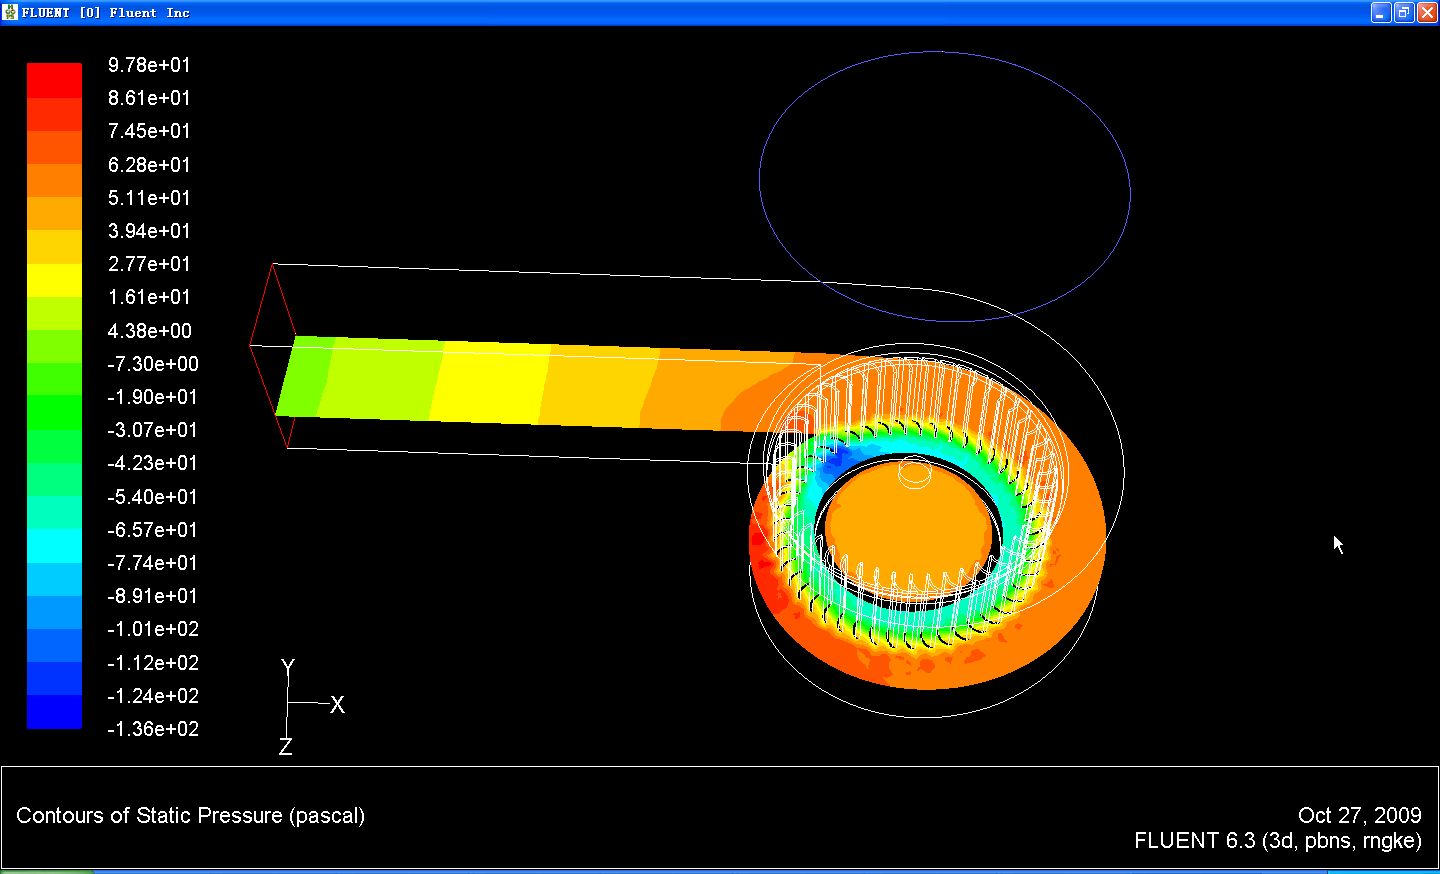
Task: Click the Contours of Static Pressure caption
Action: [190, 816]
